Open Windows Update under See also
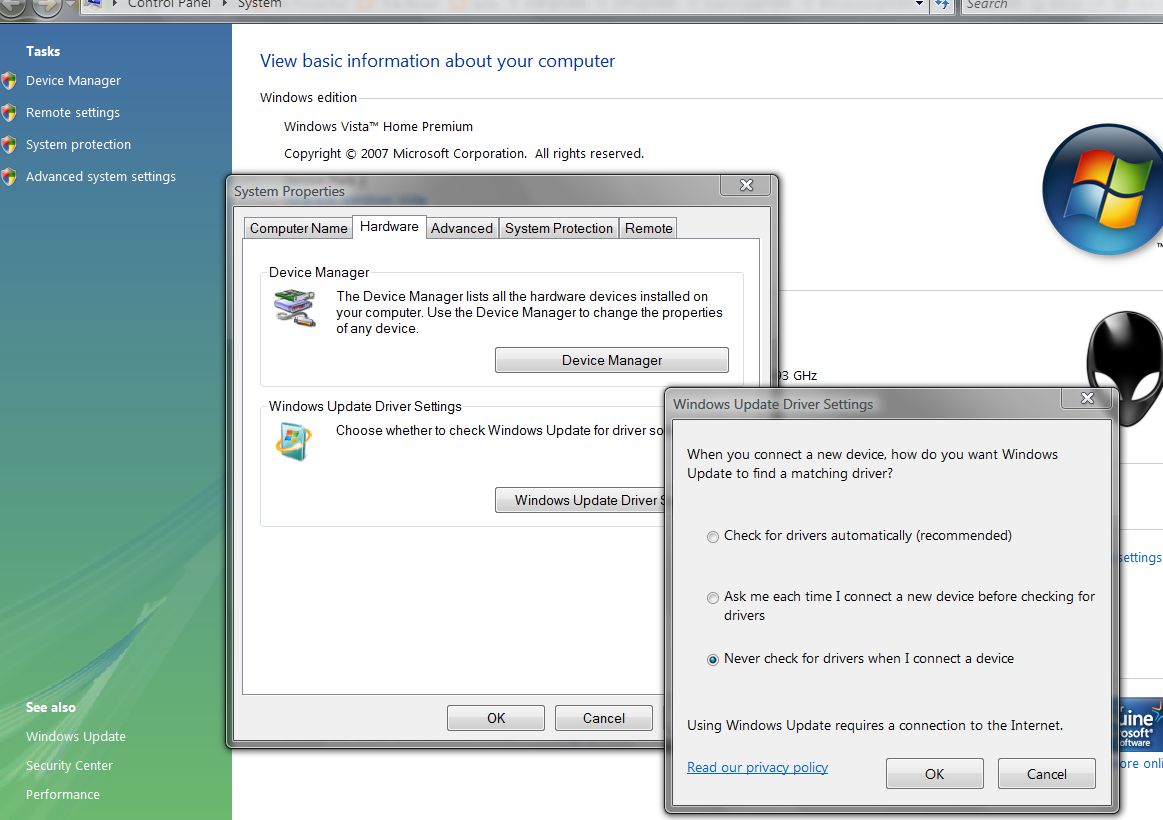The width and height of the screenshot is (1163, 820). 76,736
